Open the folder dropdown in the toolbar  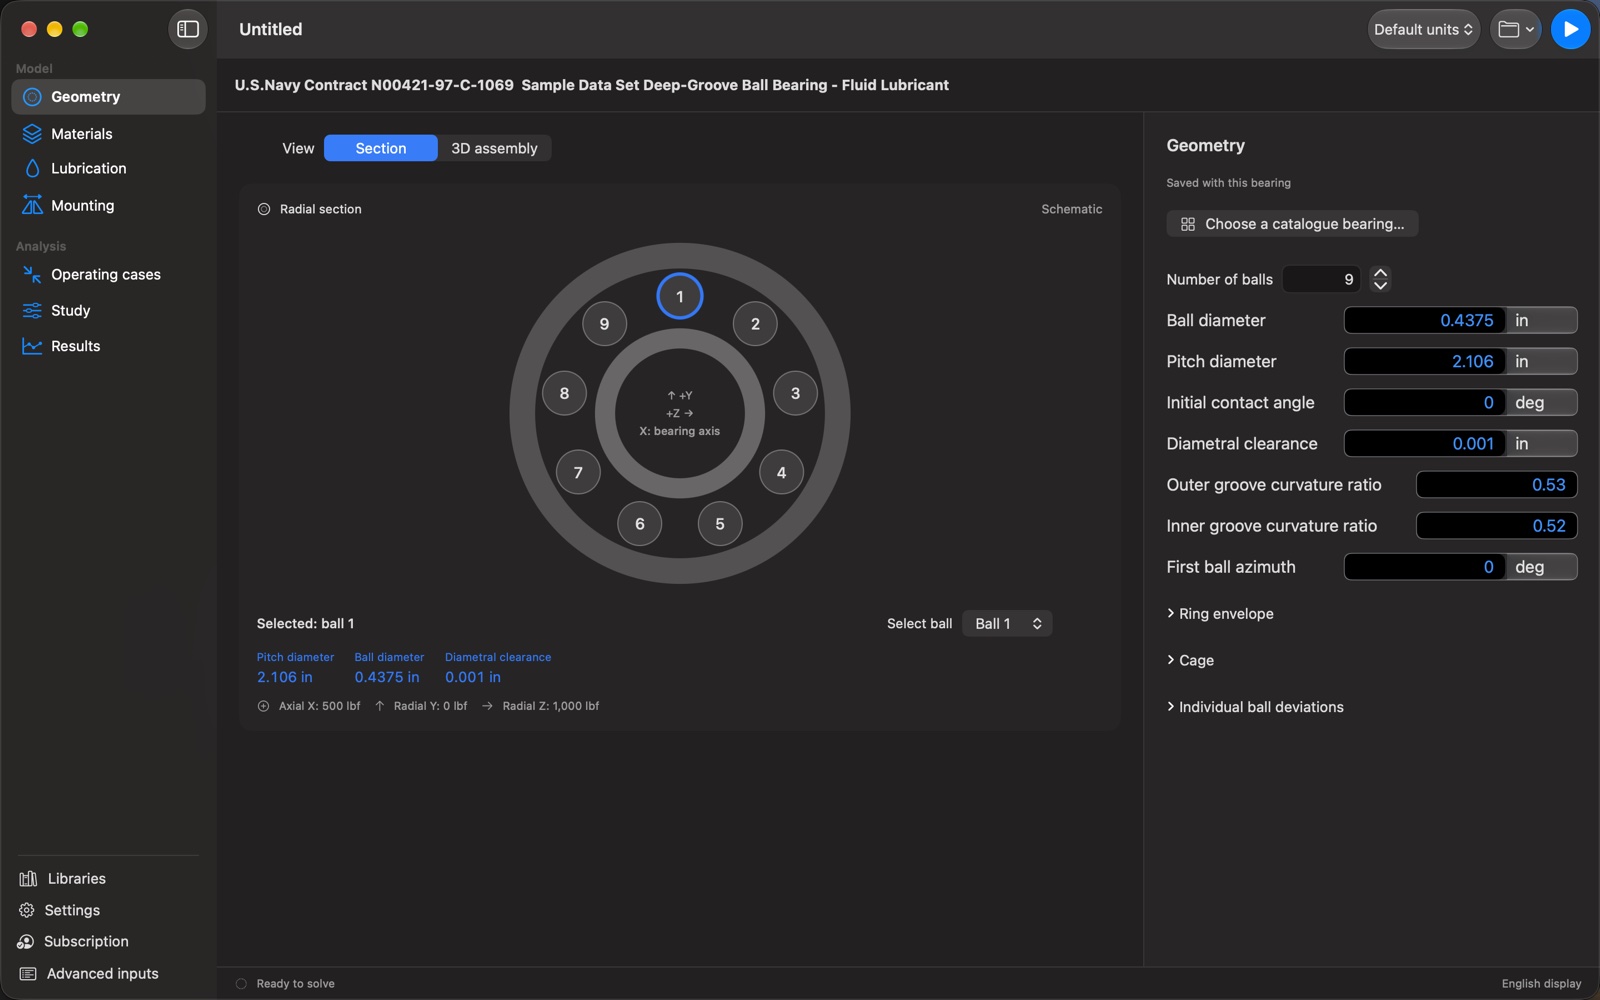[1516, 29]
